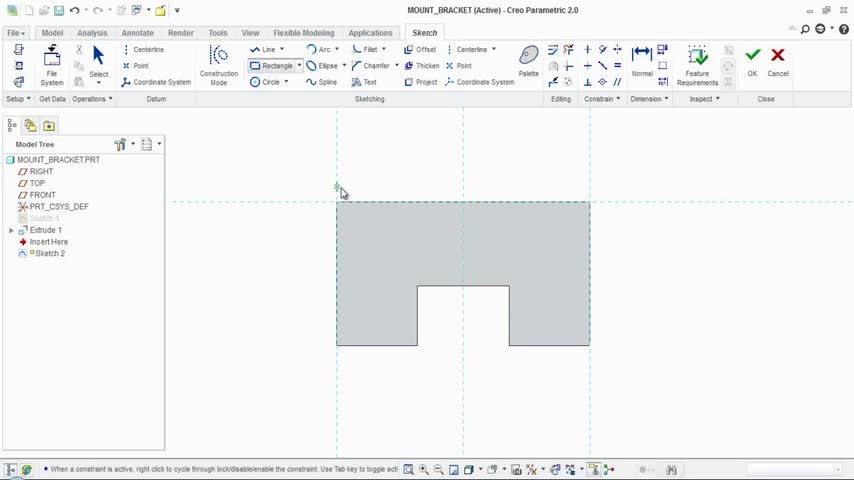Select the Arc sketch tool
Image resolution: width=854 pixels, height=480 pixels.
click(319, 50)
